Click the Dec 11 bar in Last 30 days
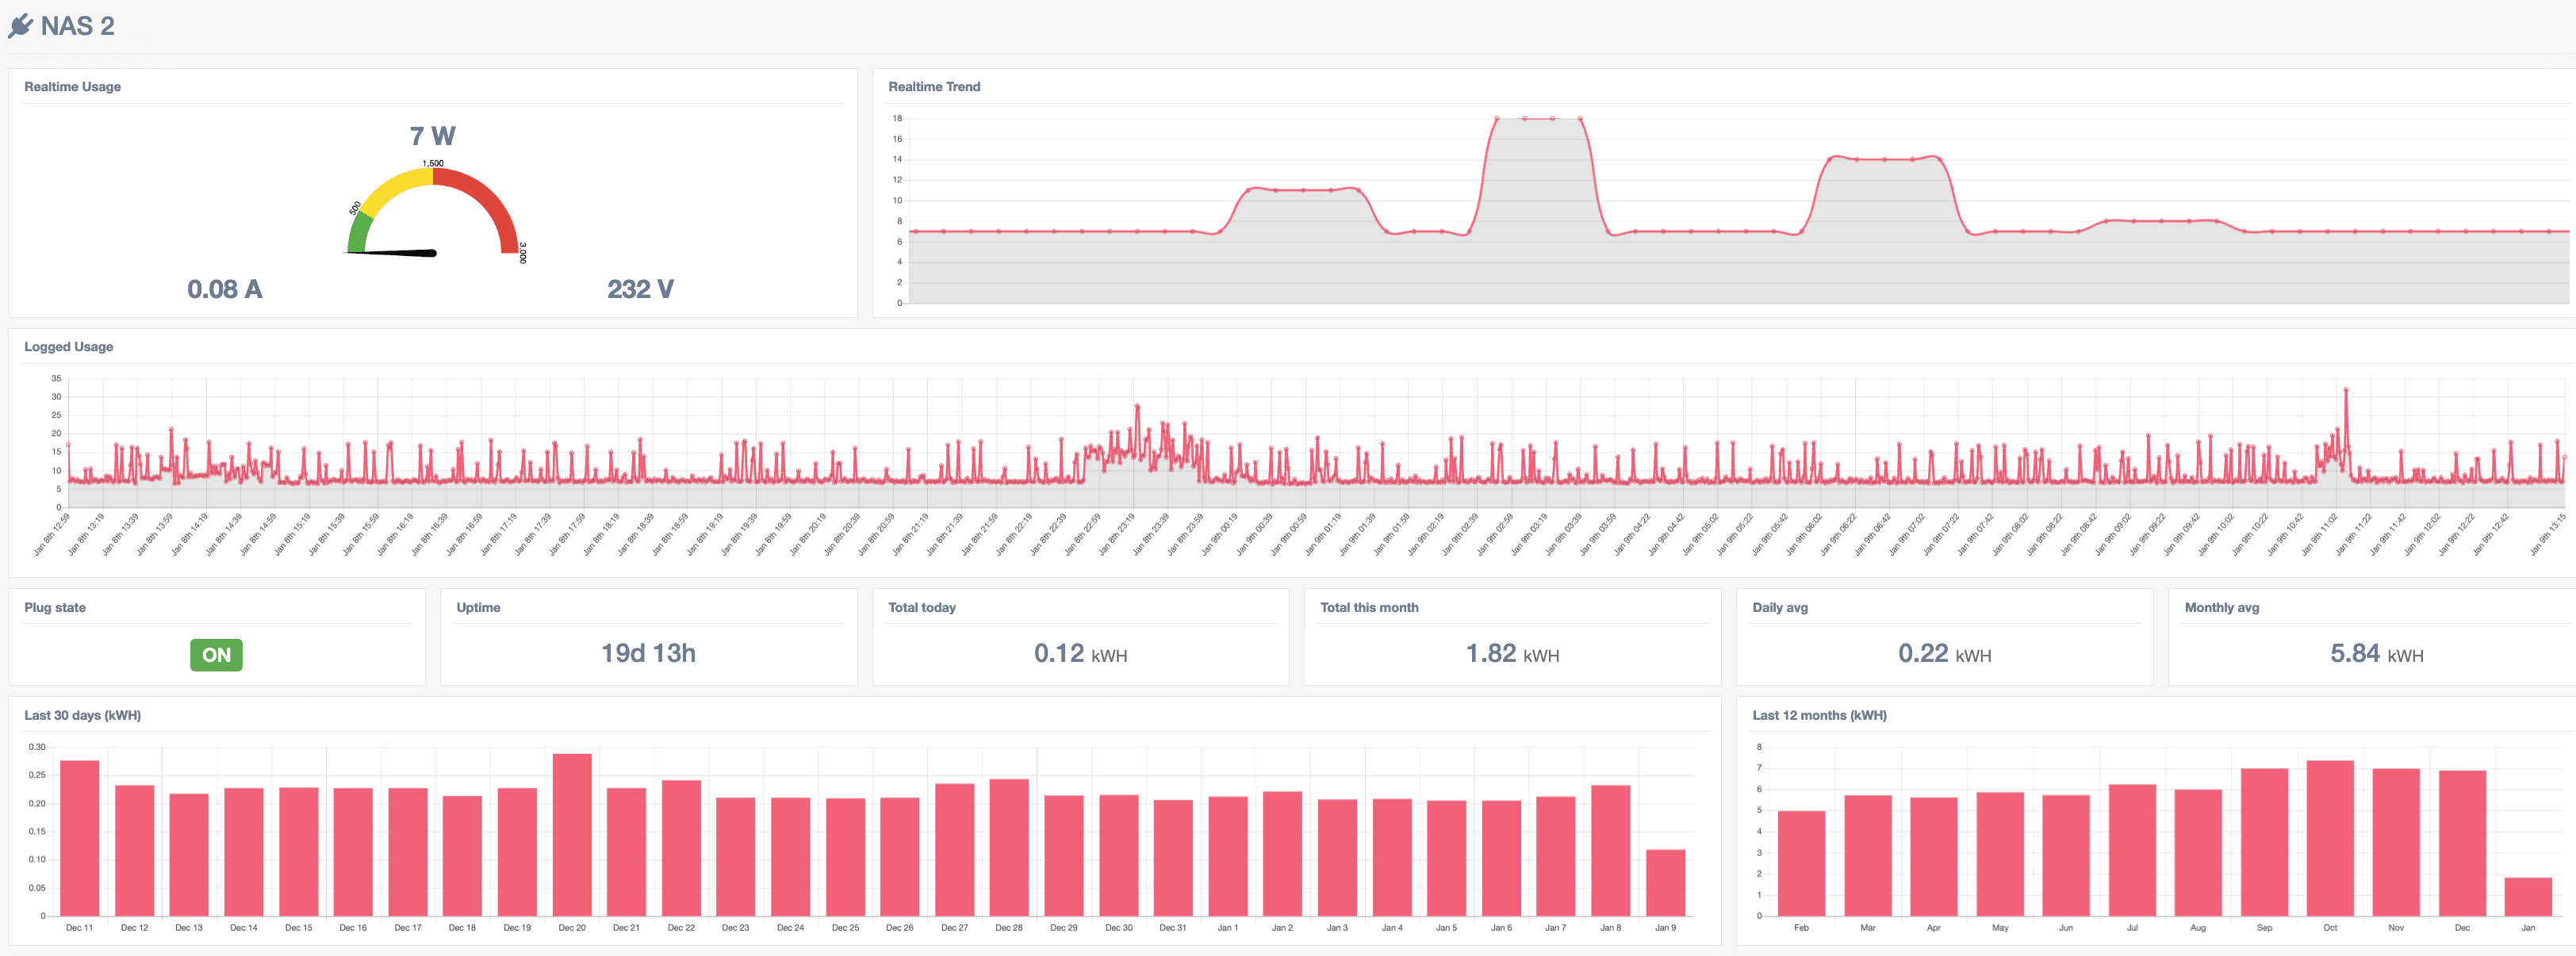The height and width of the screenshot is (956, 2576). point(80,838)
